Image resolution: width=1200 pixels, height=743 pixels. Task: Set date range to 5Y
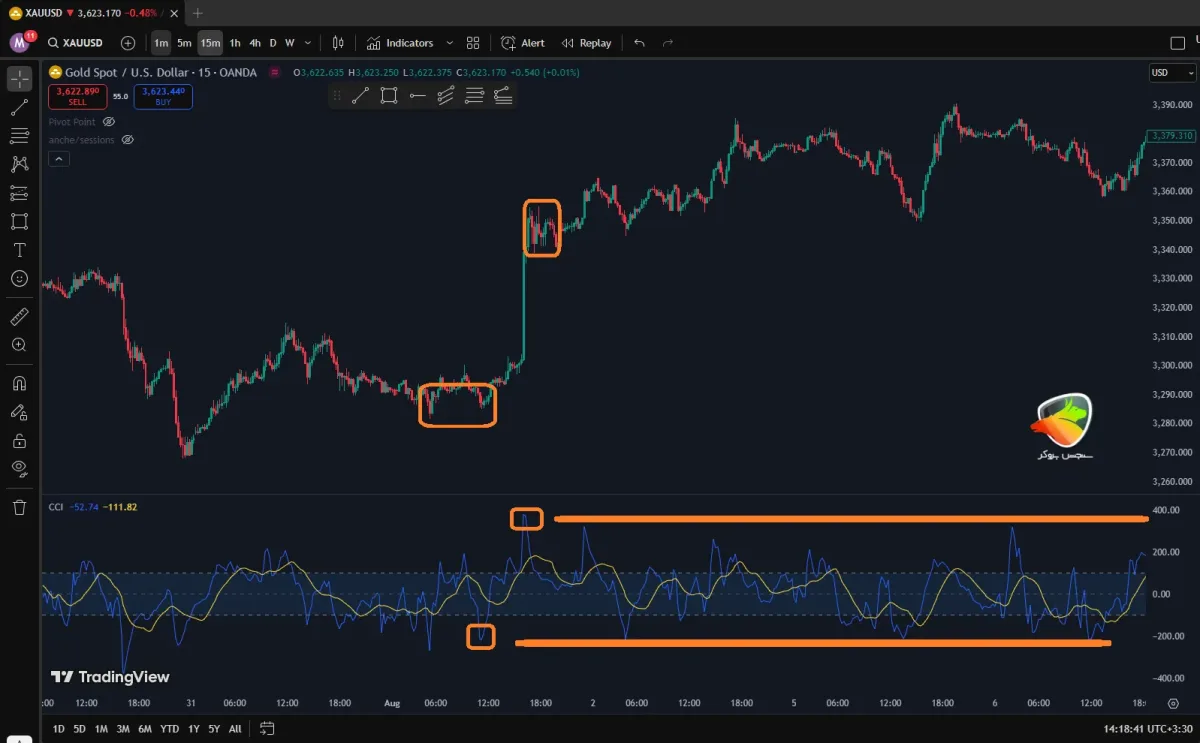point(214,729)
